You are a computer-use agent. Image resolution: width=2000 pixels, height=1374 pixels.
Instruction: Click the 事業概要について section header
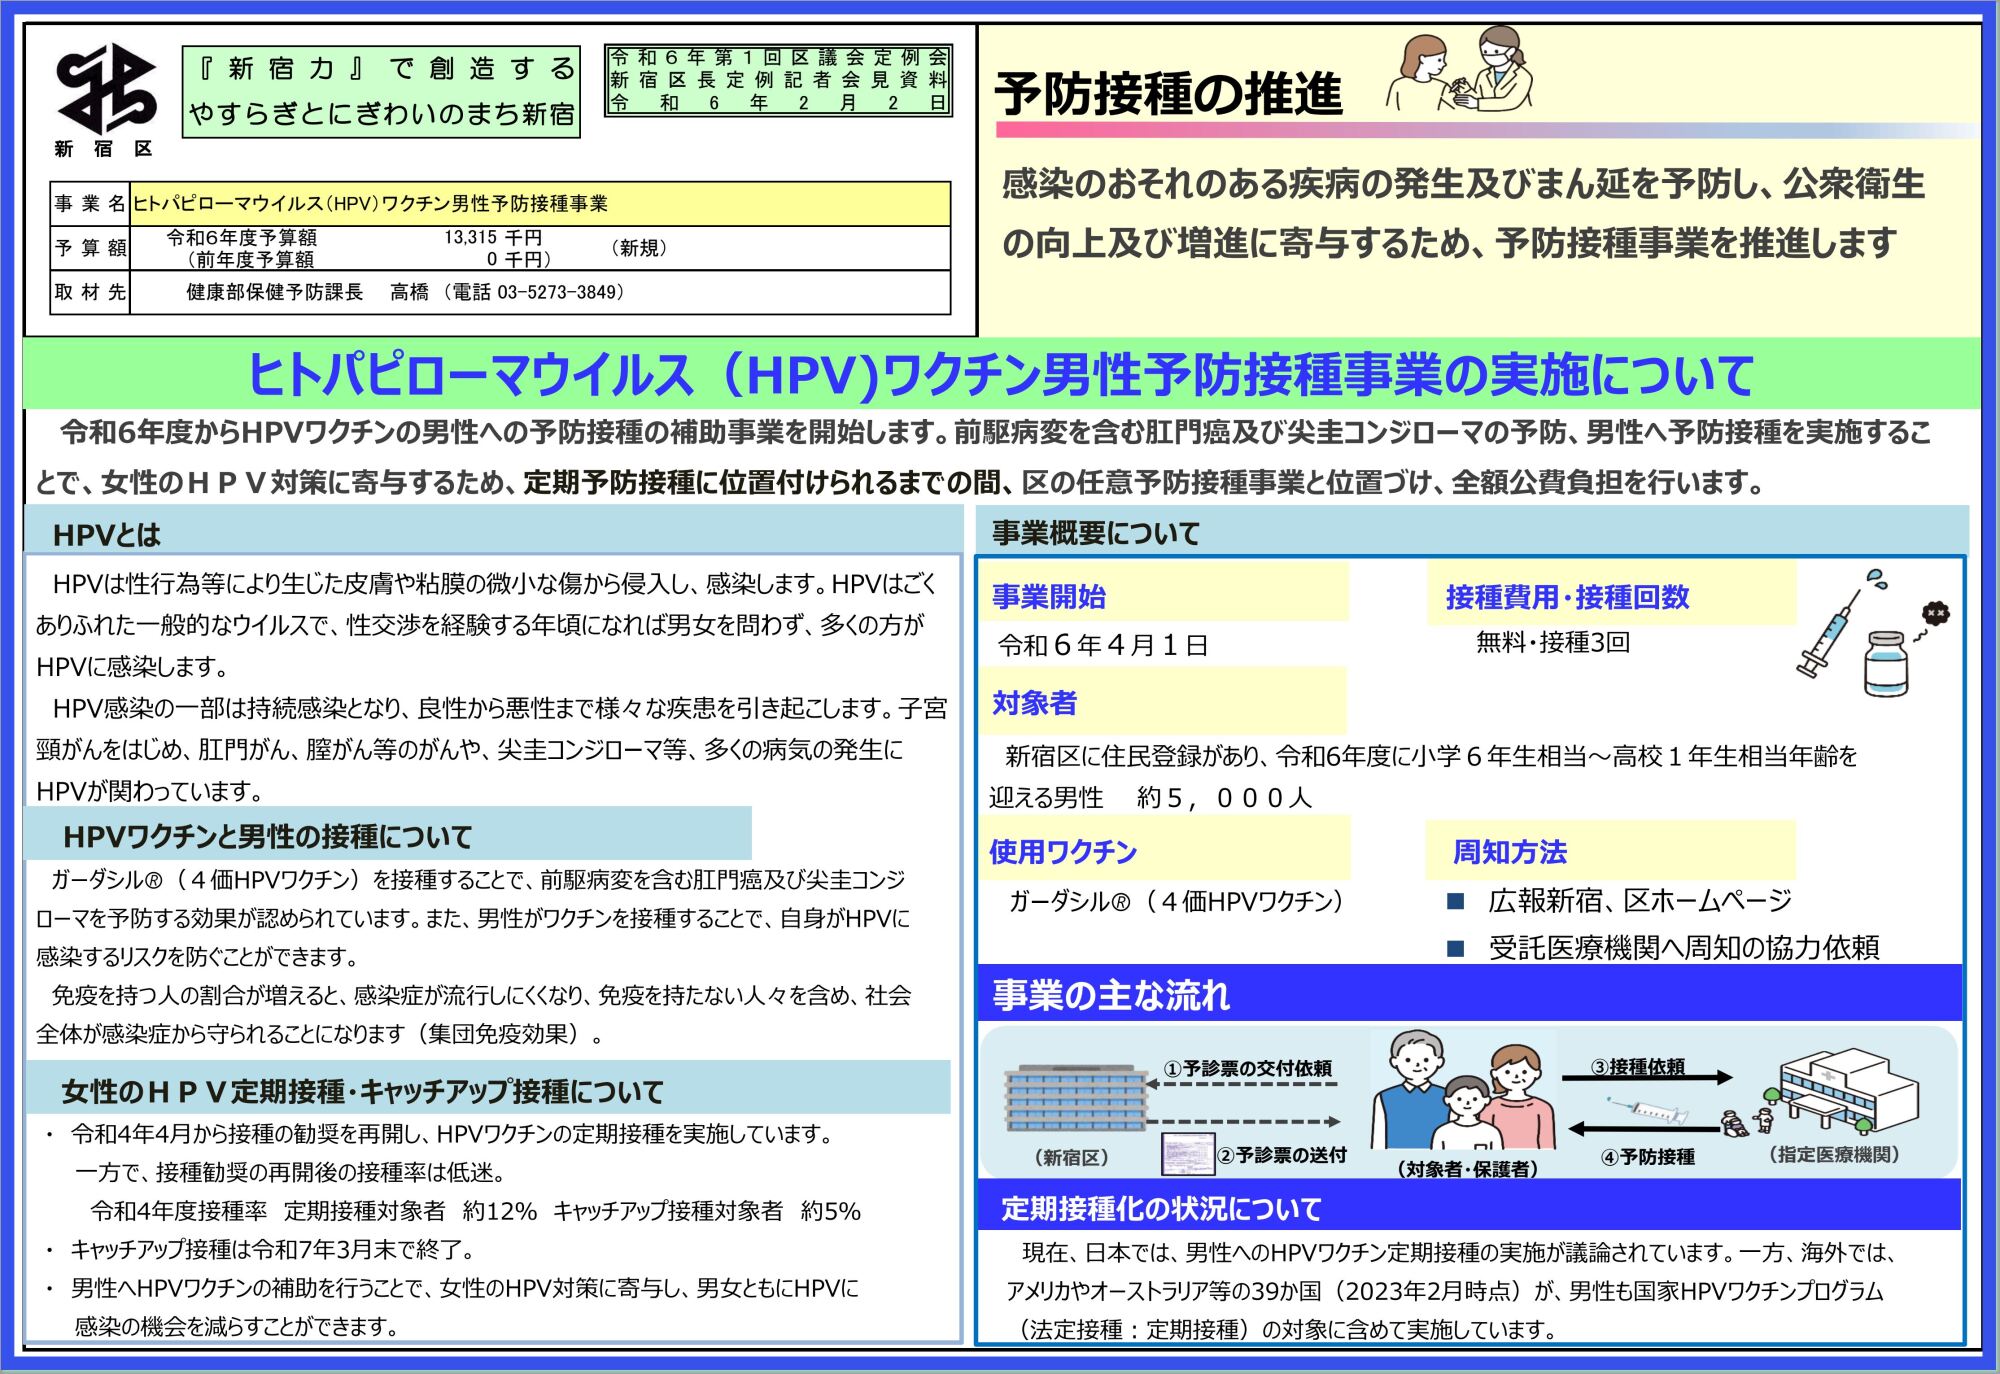[x=1095, y=533]
